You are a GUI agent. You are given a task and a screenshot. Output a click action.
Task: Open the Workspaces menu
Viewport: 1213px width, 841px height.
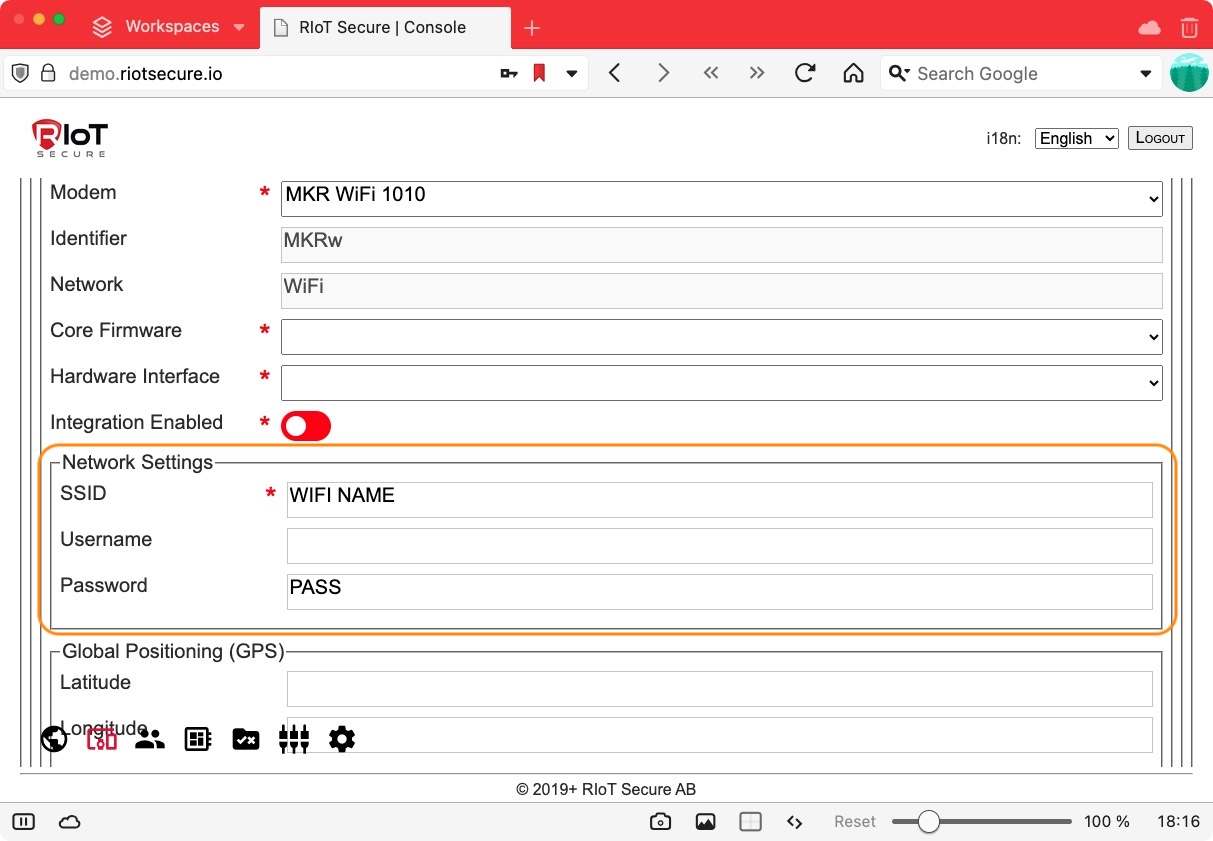tap(169, 27)
